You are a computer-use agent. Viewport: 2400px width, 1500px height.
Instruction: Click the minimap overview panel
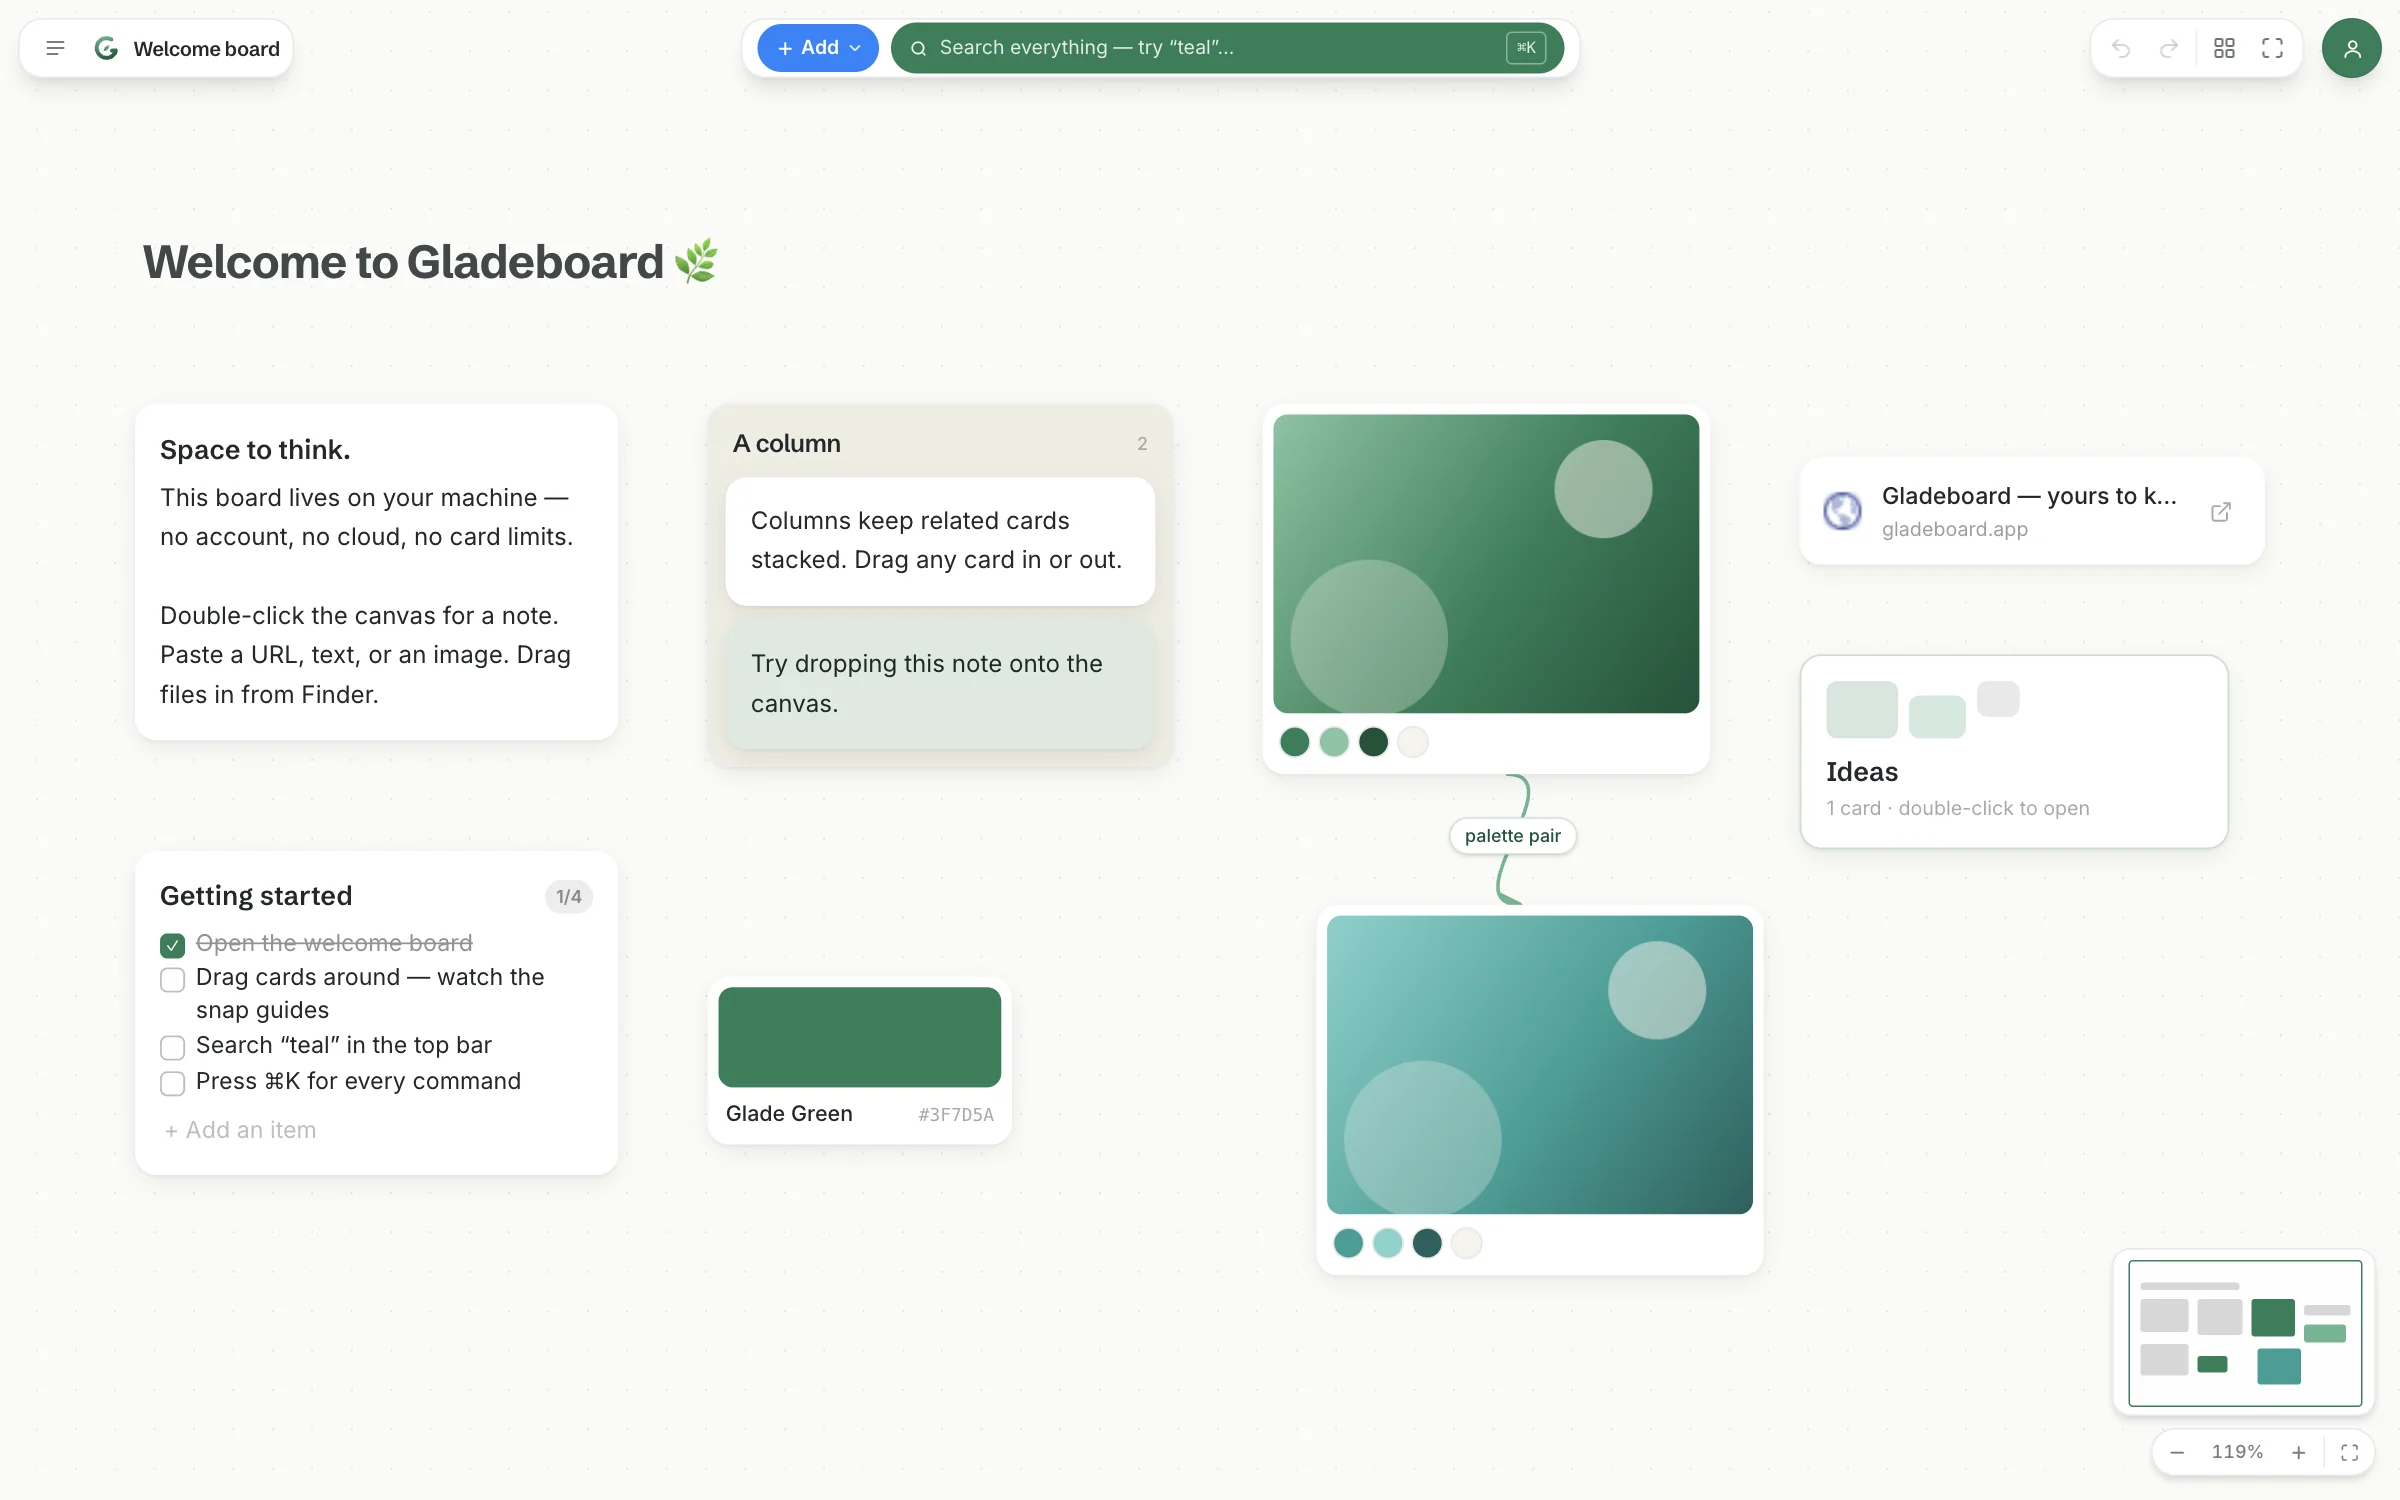coord(2245,1333)
